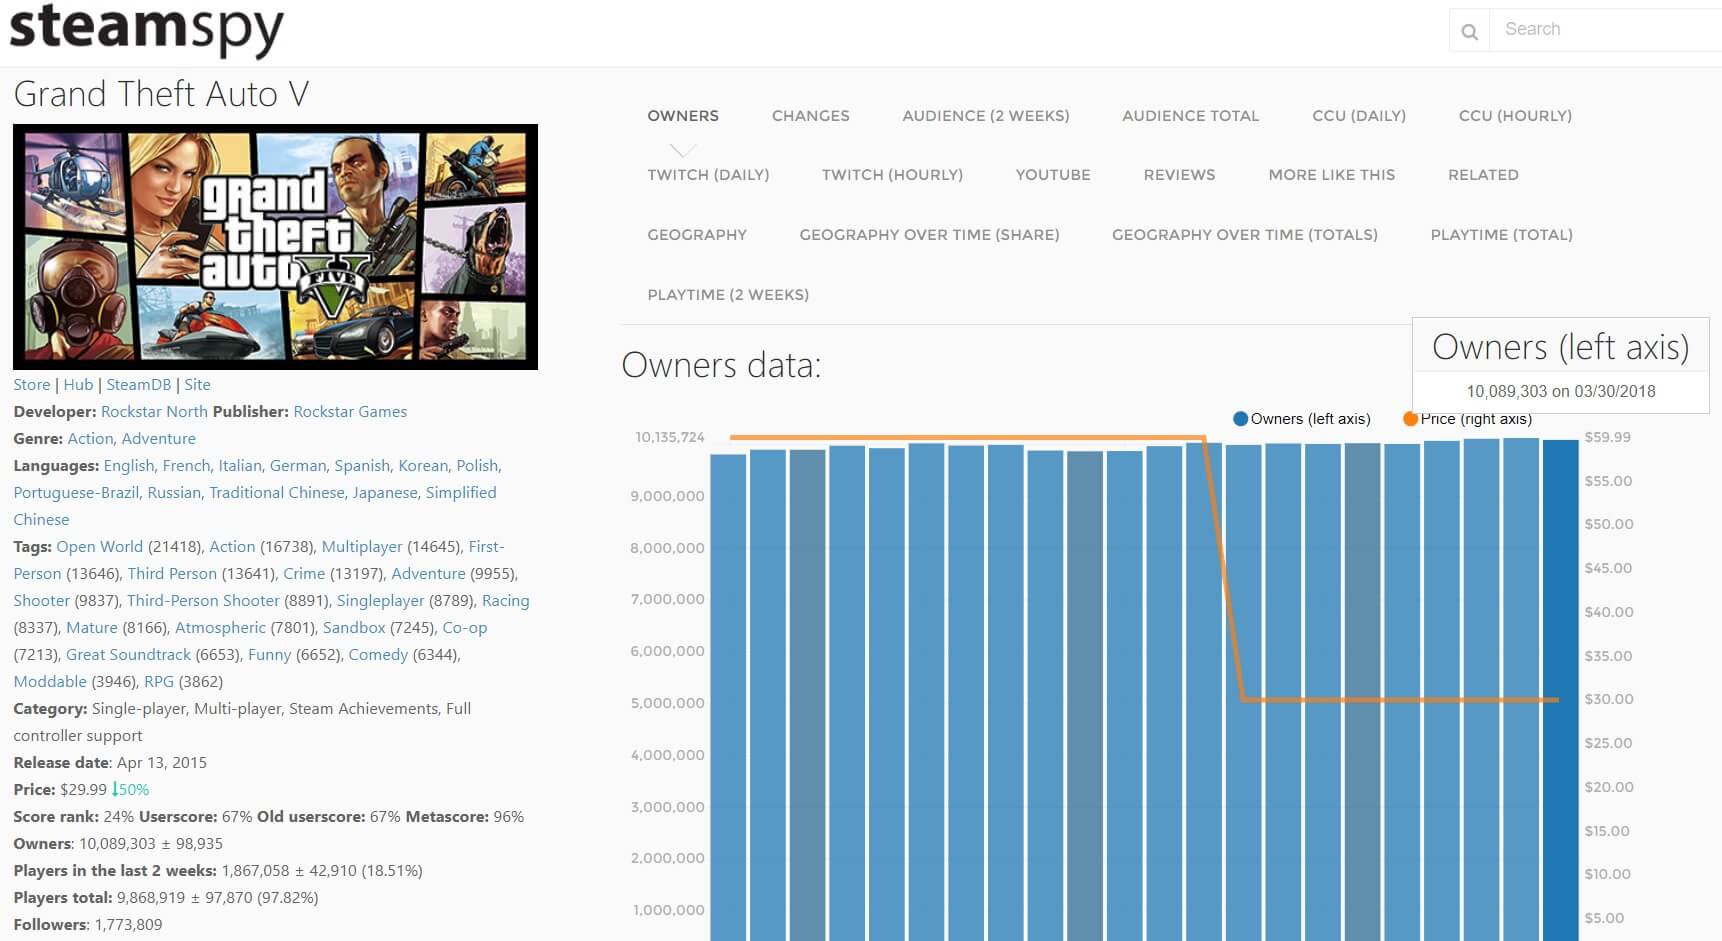
Task: Click the search magnifier icon
Action: [1469, 31]
